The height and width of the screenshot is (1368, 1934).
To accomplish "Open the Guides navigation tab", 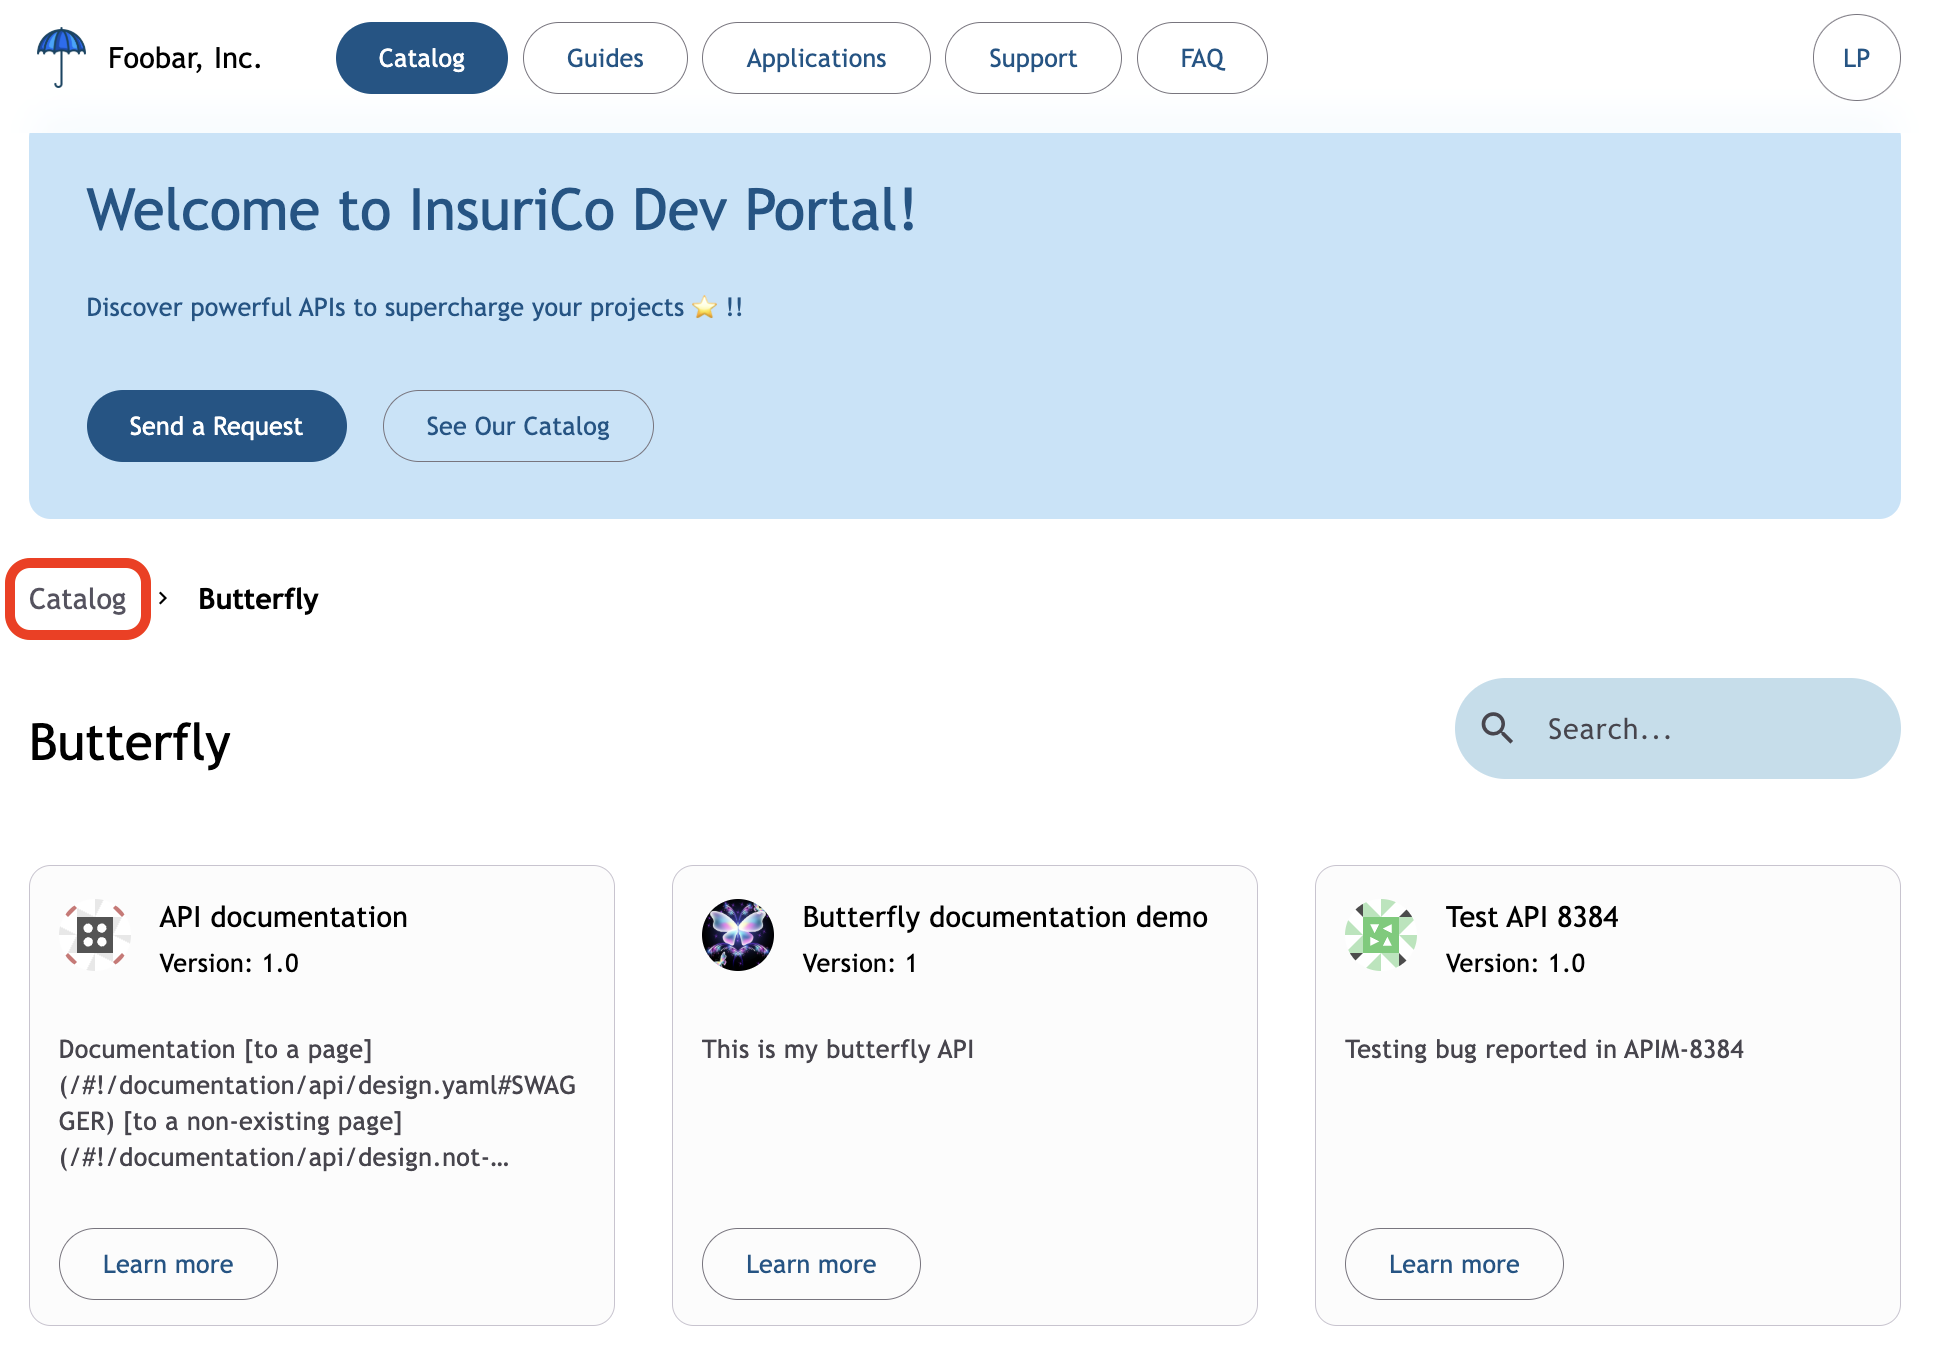I will coord(604,58).
